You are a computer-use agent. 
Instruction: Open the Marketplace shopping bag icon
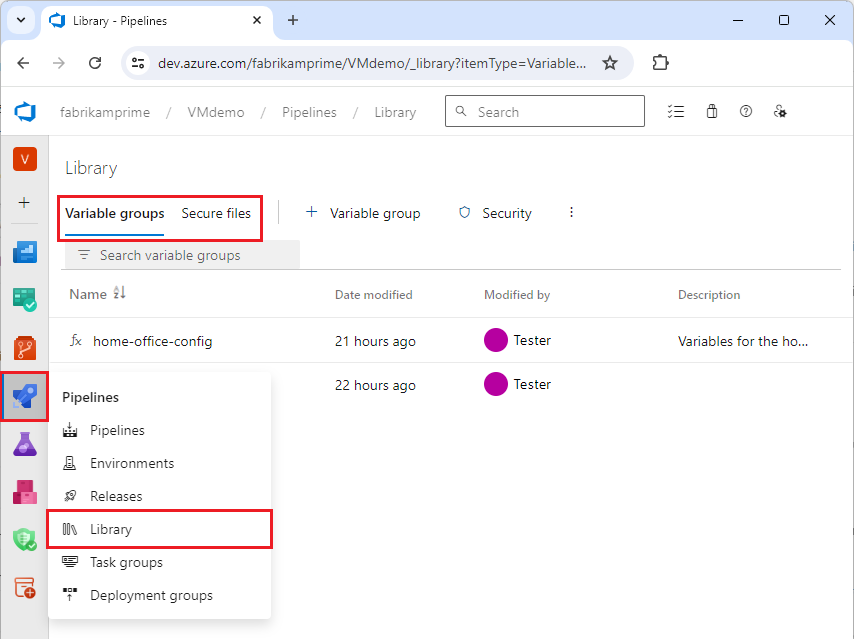[x=711, y=111]
